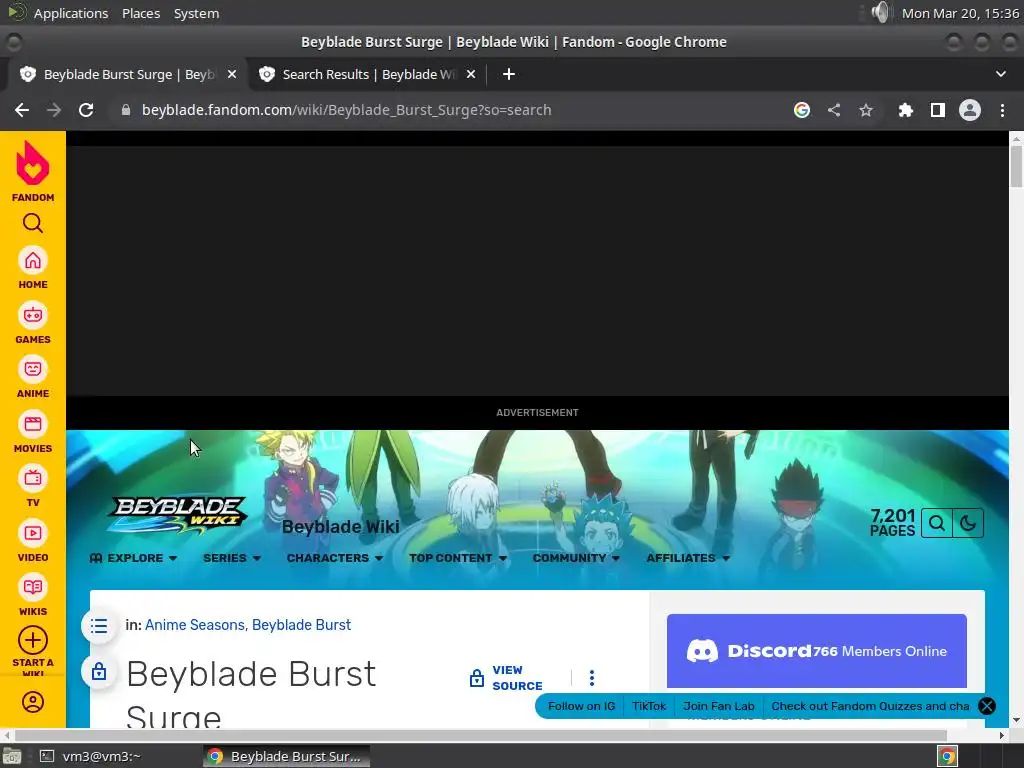
Task: Click the Start a Wiki plus icon
Action: tap(33, 641)
